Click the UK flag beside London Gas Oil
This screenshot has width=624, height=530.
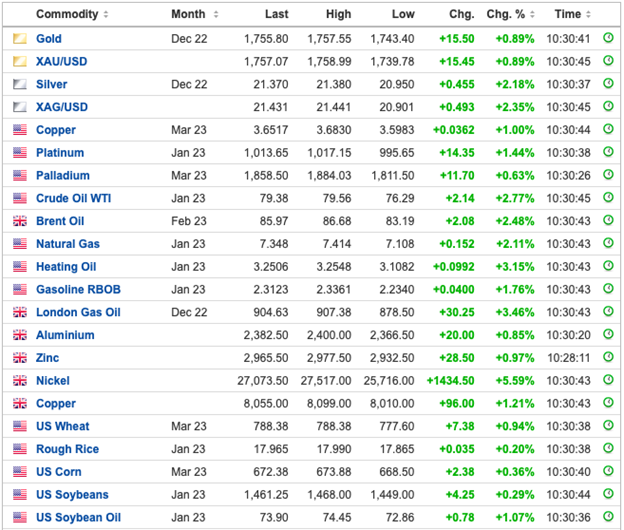[x=20, y=312]
